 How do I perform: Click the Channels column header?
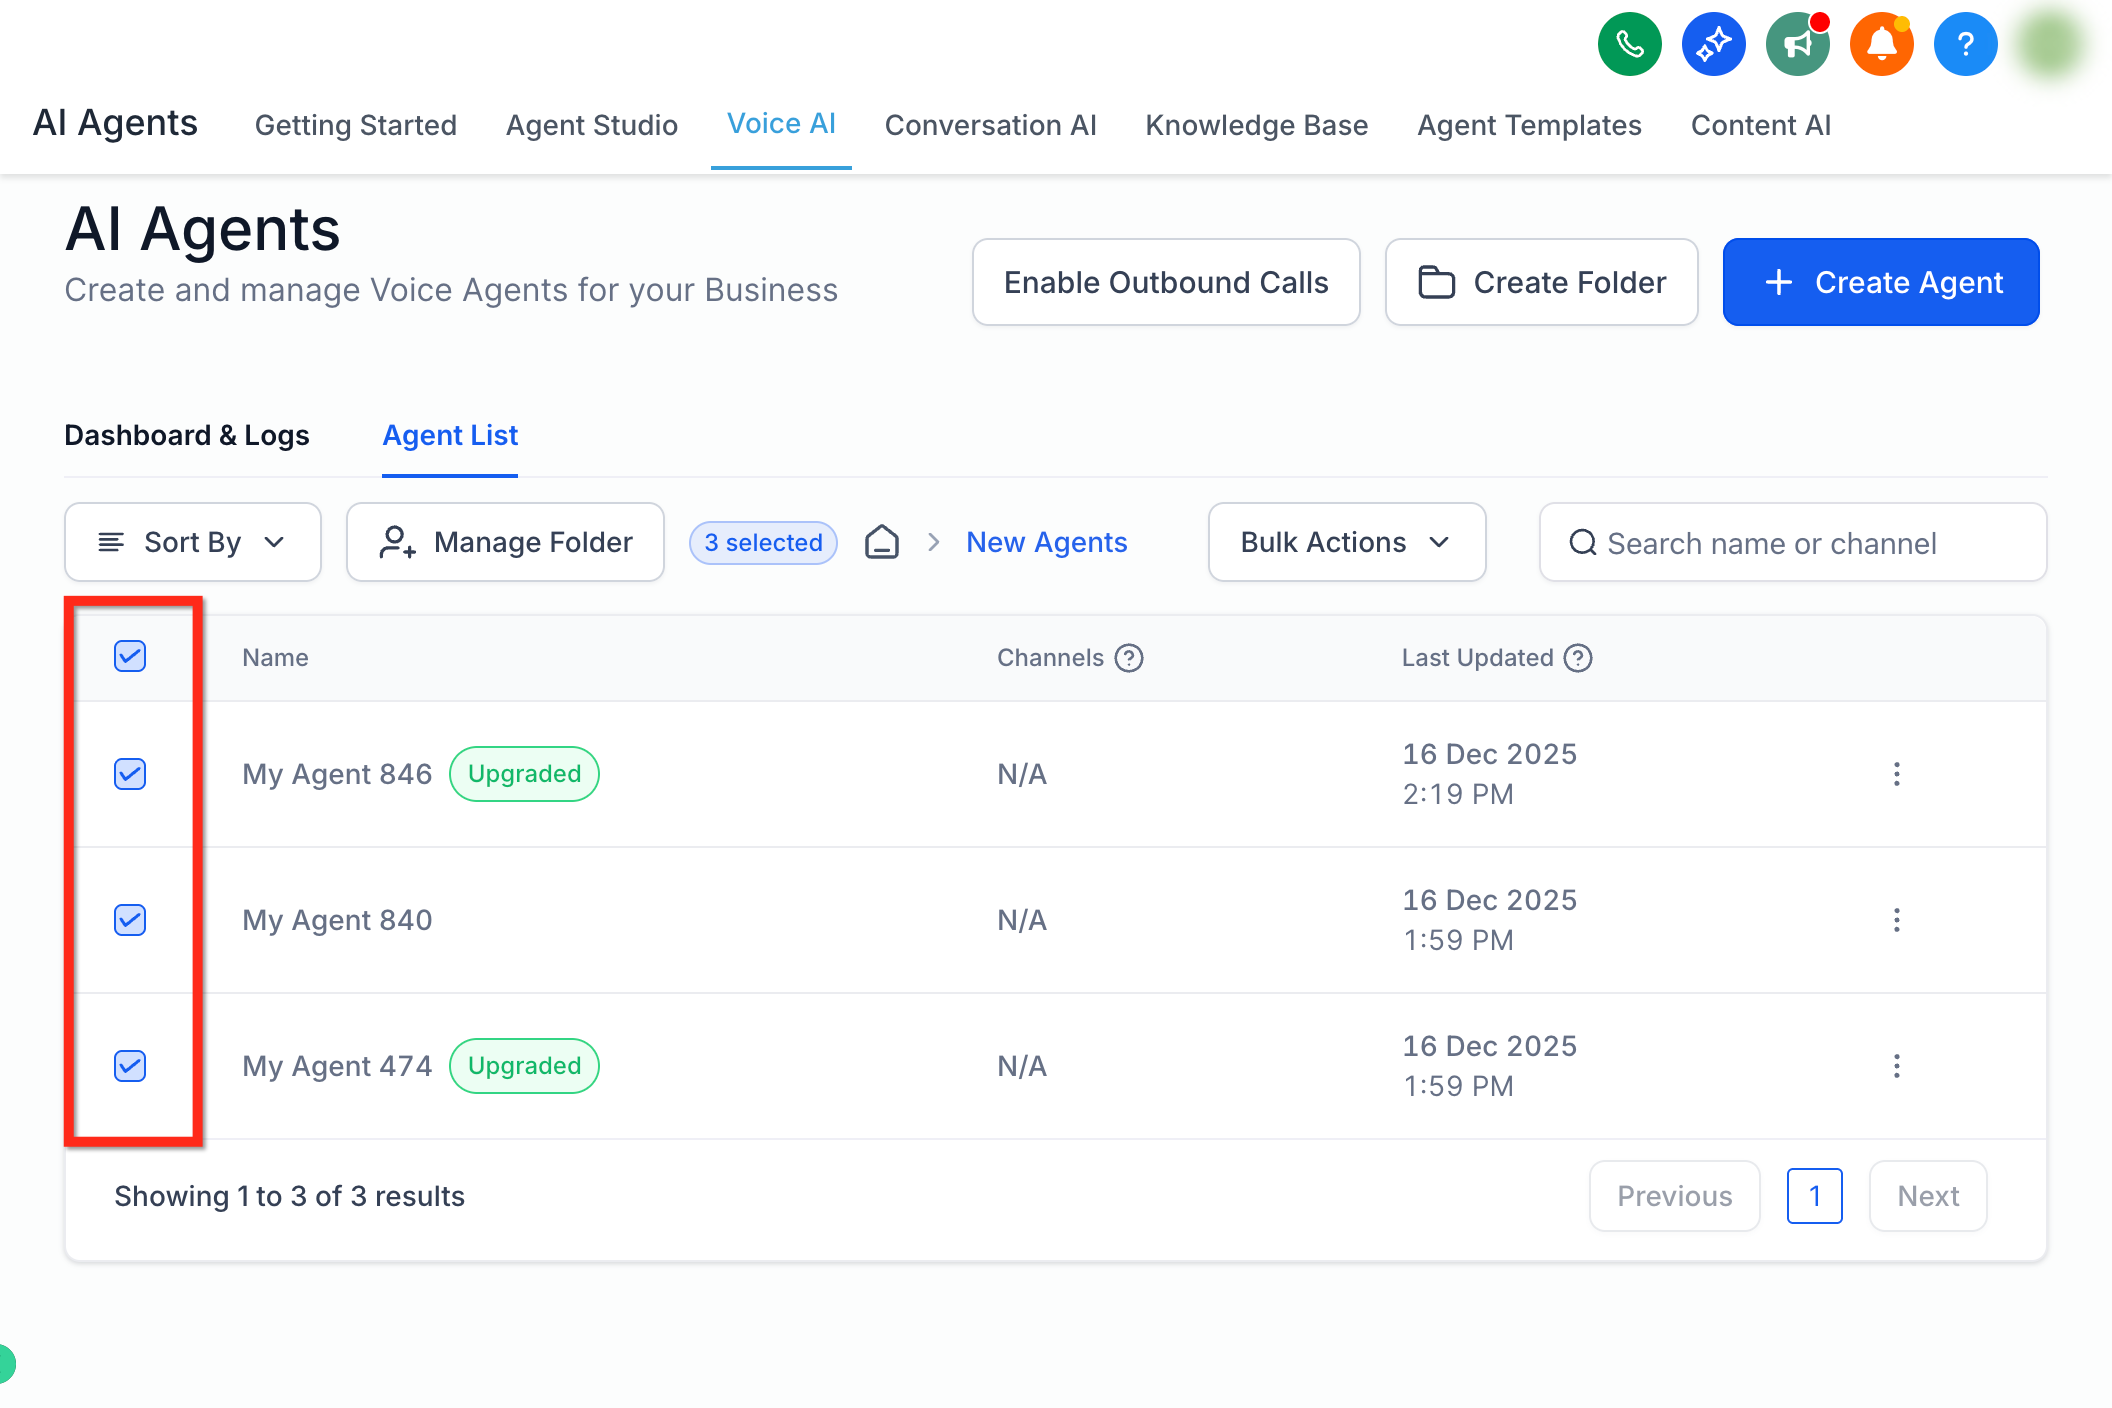coord(1050,658)
